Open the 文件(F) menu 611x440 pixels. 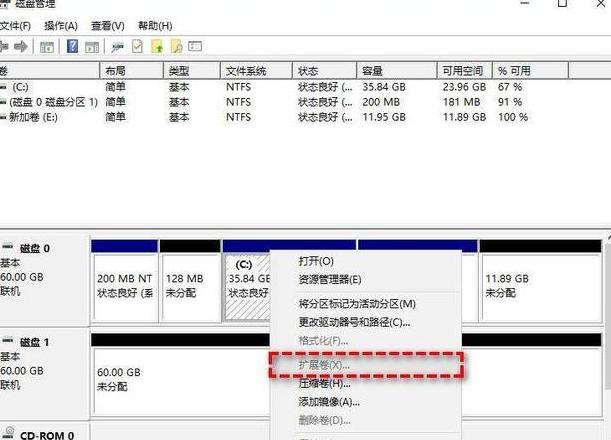point(15,26)
